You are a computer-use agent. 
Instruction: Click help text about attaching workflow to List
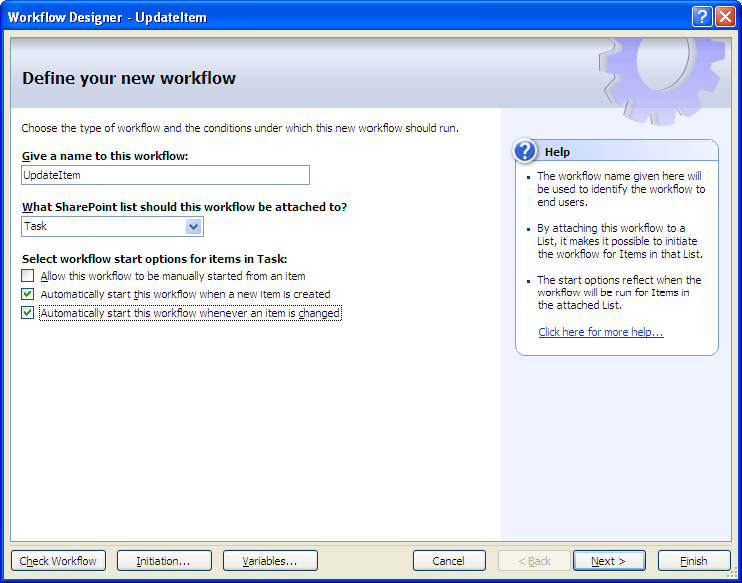620,241
